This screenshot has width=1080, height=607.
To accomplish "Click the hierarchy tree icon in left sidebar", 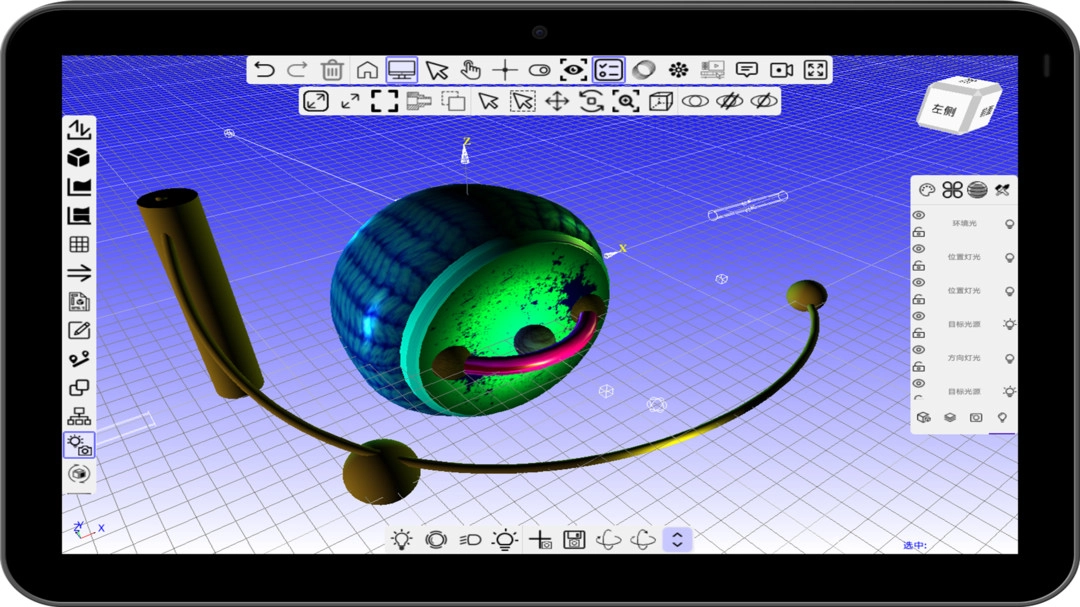I will click(78, 417).
